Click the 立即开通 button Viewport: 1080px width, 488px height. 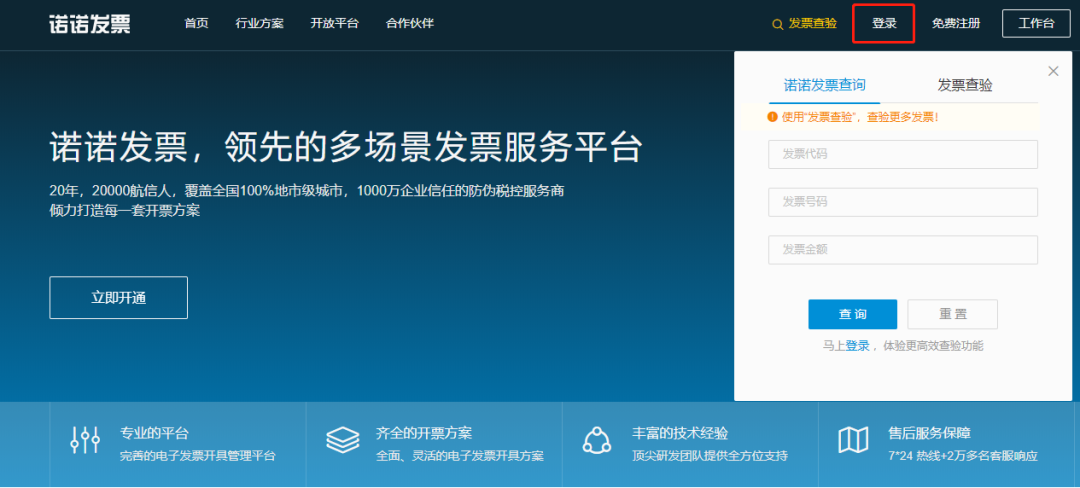[x=118, y=298]
